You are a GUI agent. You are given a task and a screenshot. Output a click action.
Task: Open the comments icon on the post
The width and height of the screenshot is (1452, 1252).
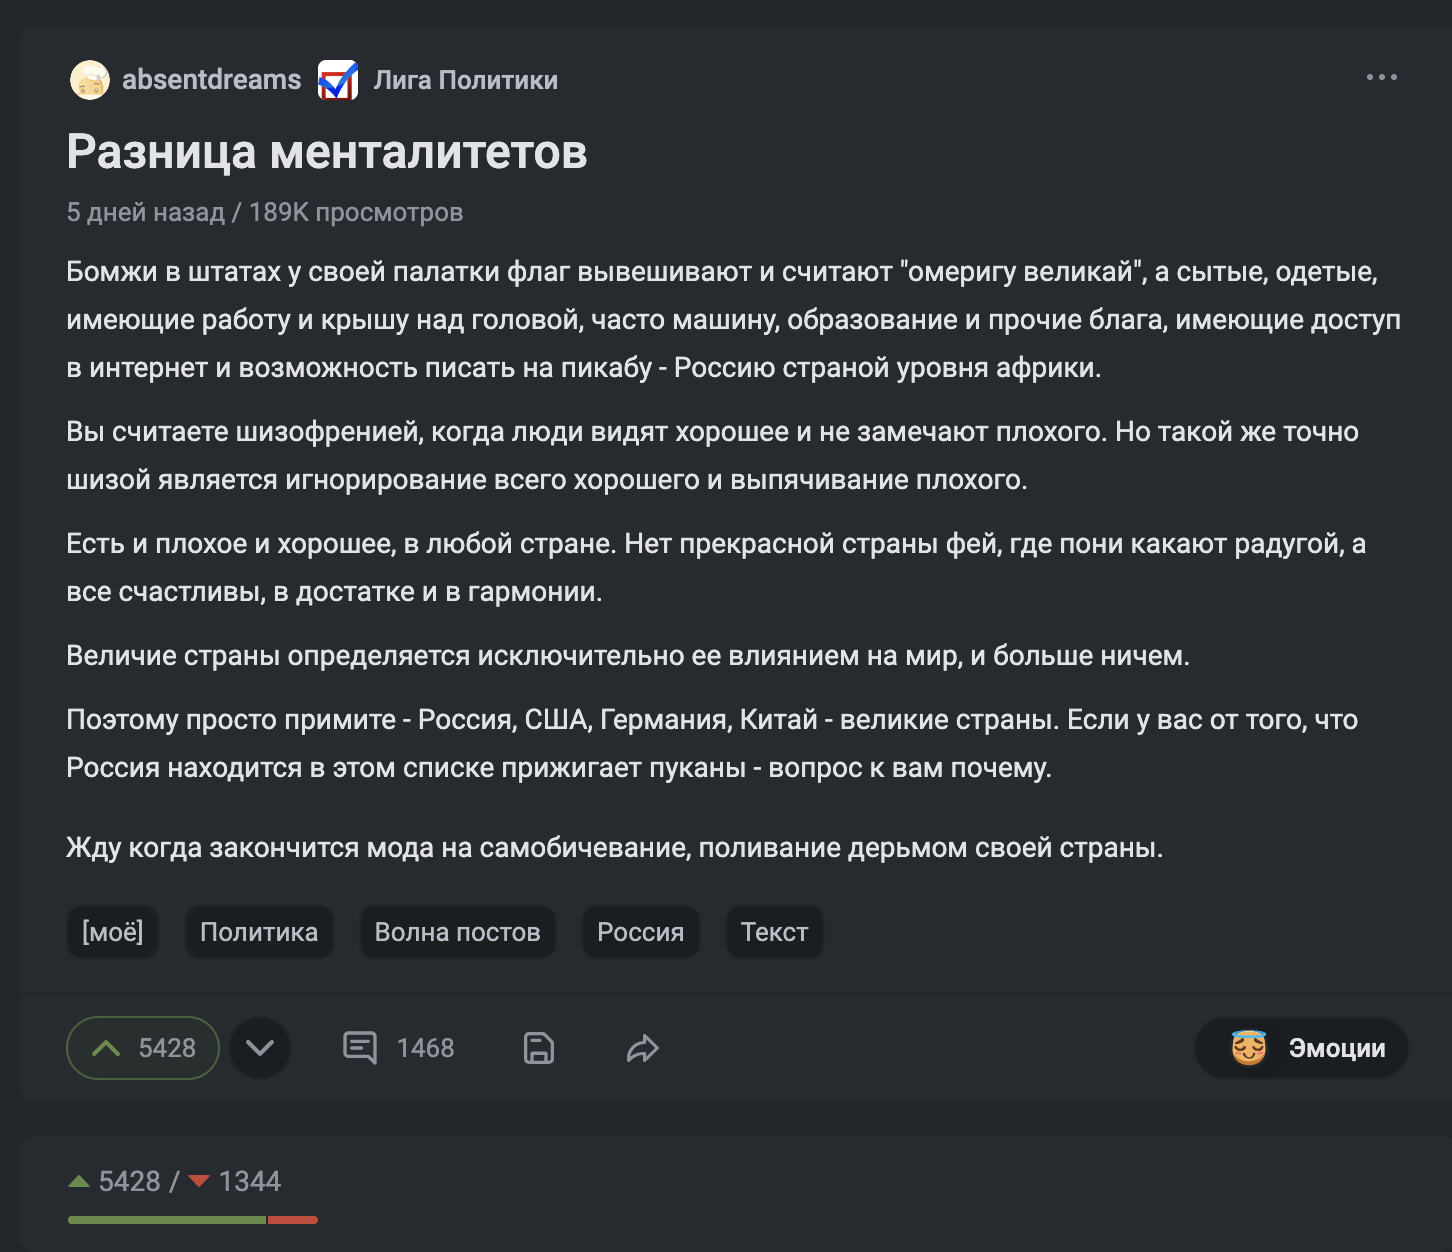click(x=360, y=1048)
